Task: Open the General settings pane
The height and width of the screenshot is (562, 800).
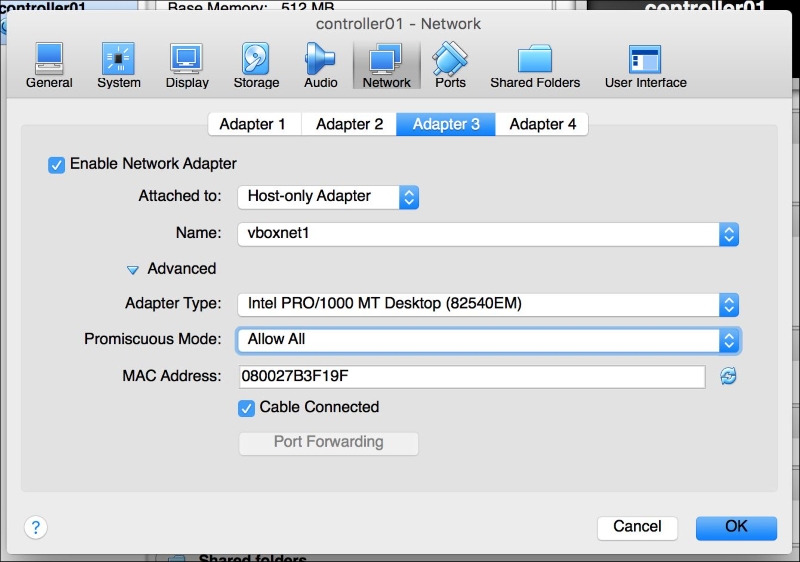Action: pos(49,65)
